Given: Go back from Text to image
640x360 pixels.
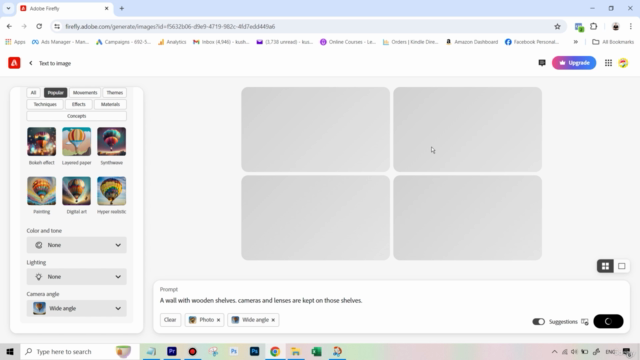Looking at the screenshot, I should (x=31, y=63).
